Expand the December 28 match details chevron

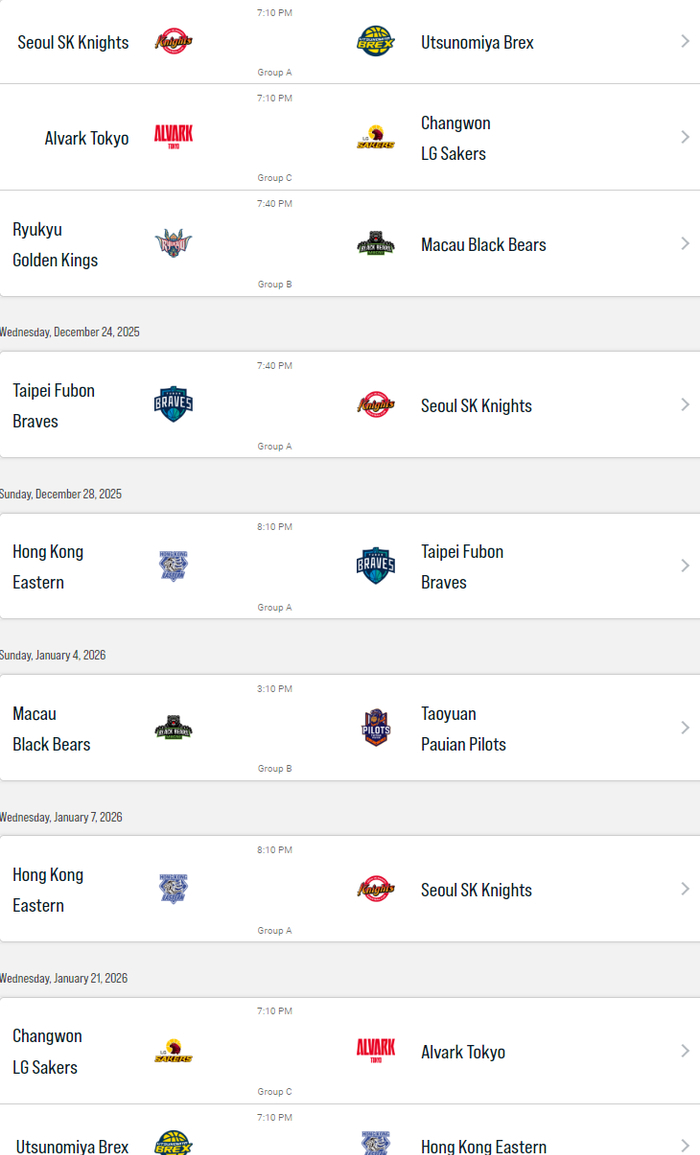pyautogui.click(x=685, y=566)
